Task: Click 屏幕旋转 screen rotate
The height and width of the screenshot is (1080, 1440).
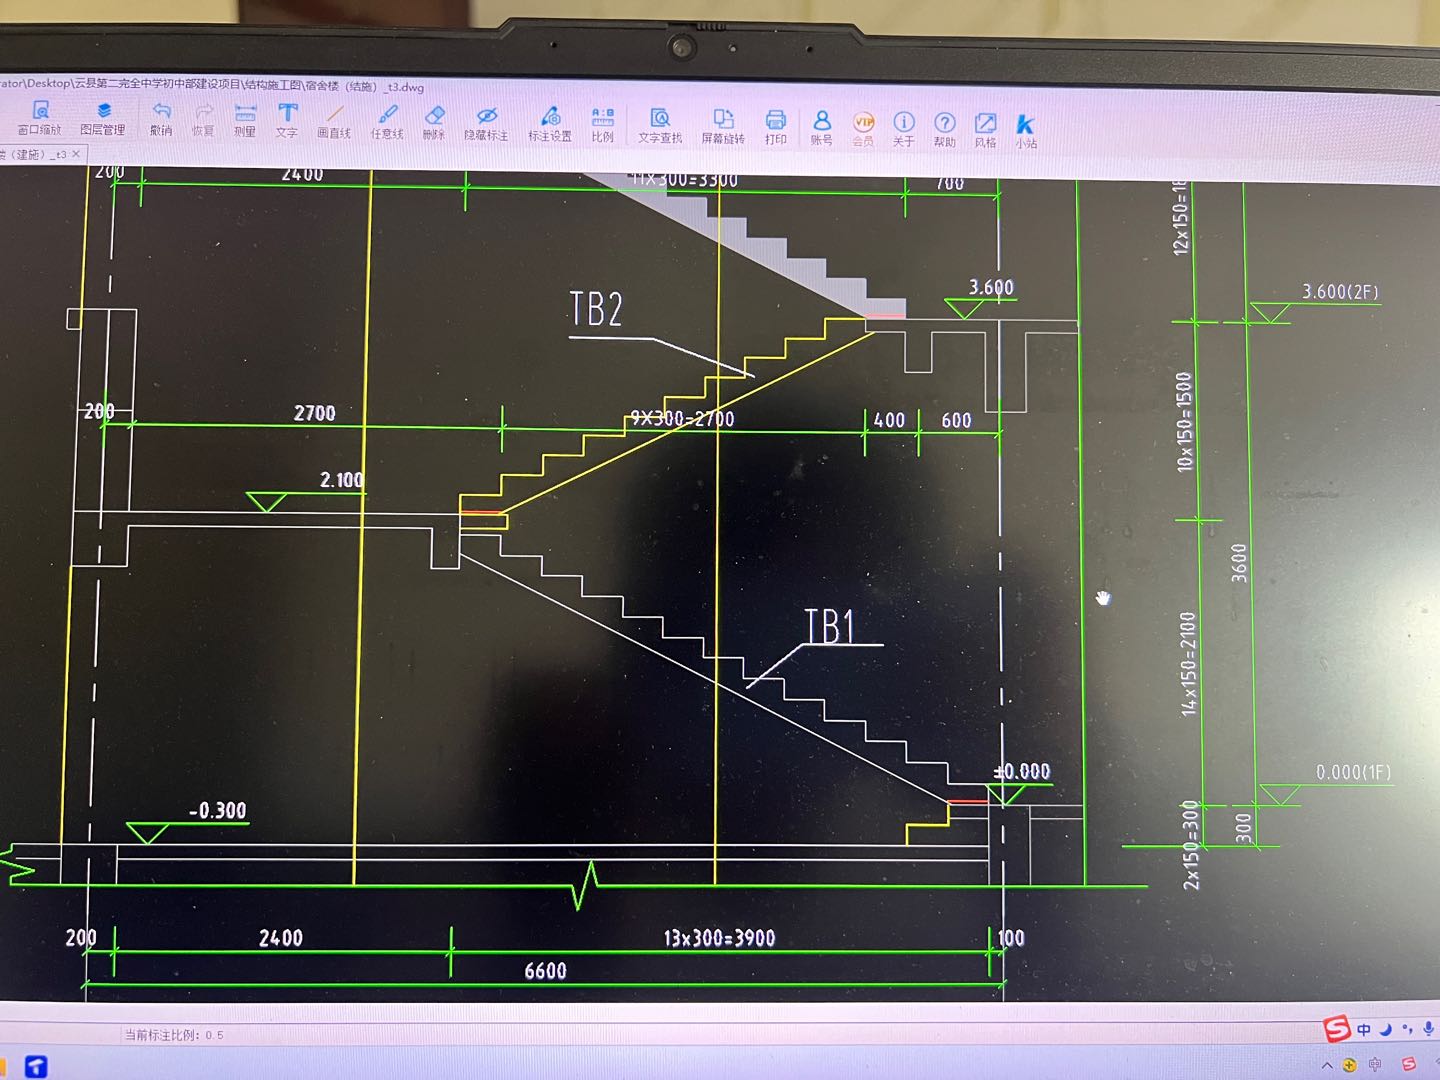Action: [x=723, y=129]
